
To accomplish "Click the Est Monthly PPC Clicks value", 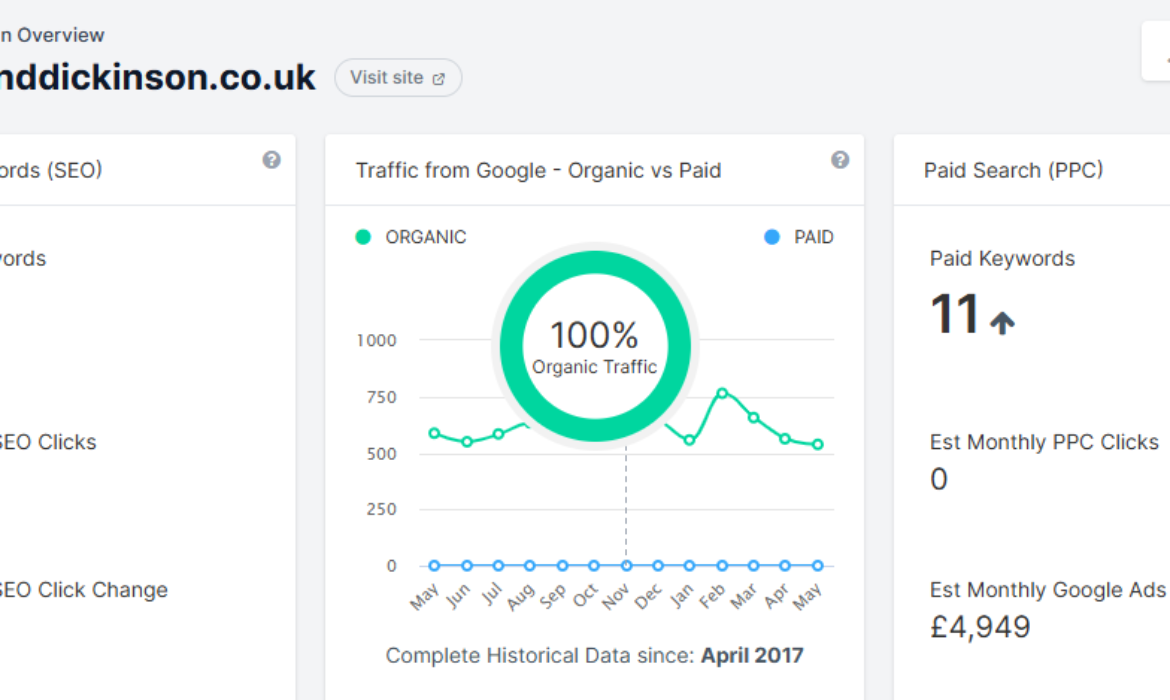I will point(939,479).
